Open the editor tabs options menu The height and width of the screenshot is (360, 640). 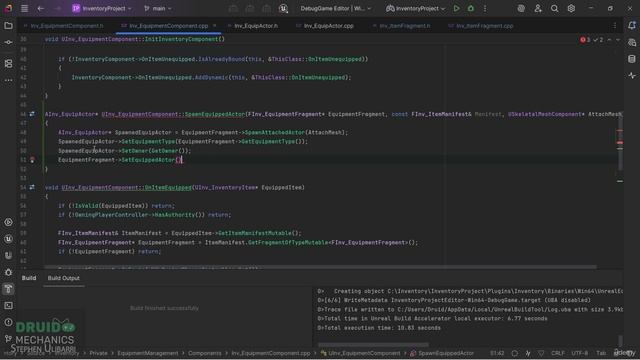click(615, 26)
